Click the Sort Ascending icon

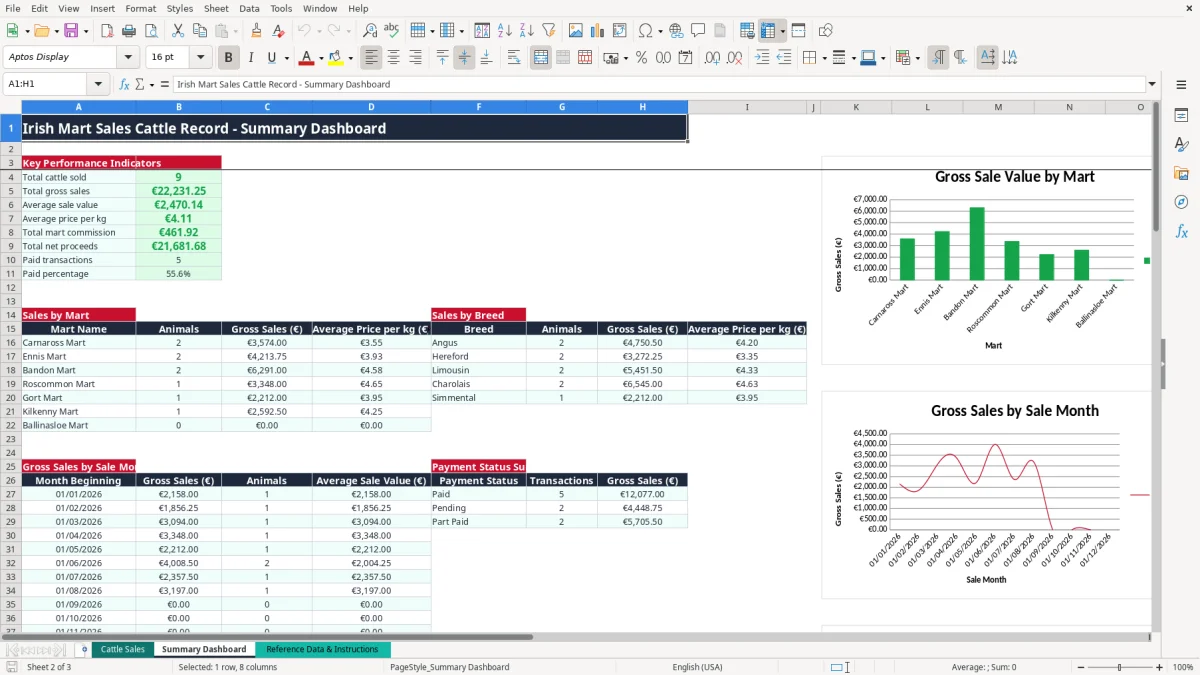505,31
